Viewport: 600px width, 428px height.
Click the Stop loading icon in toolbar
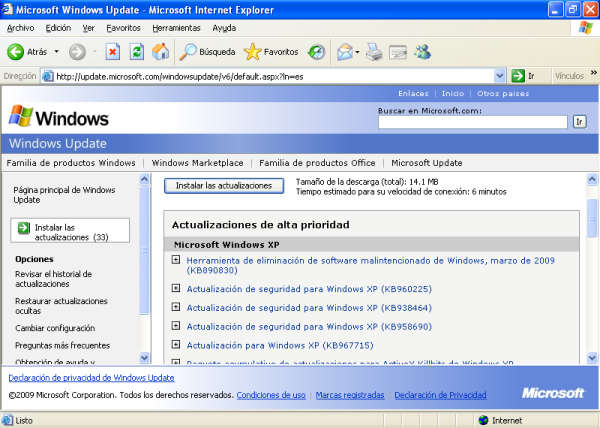point(112,51)
